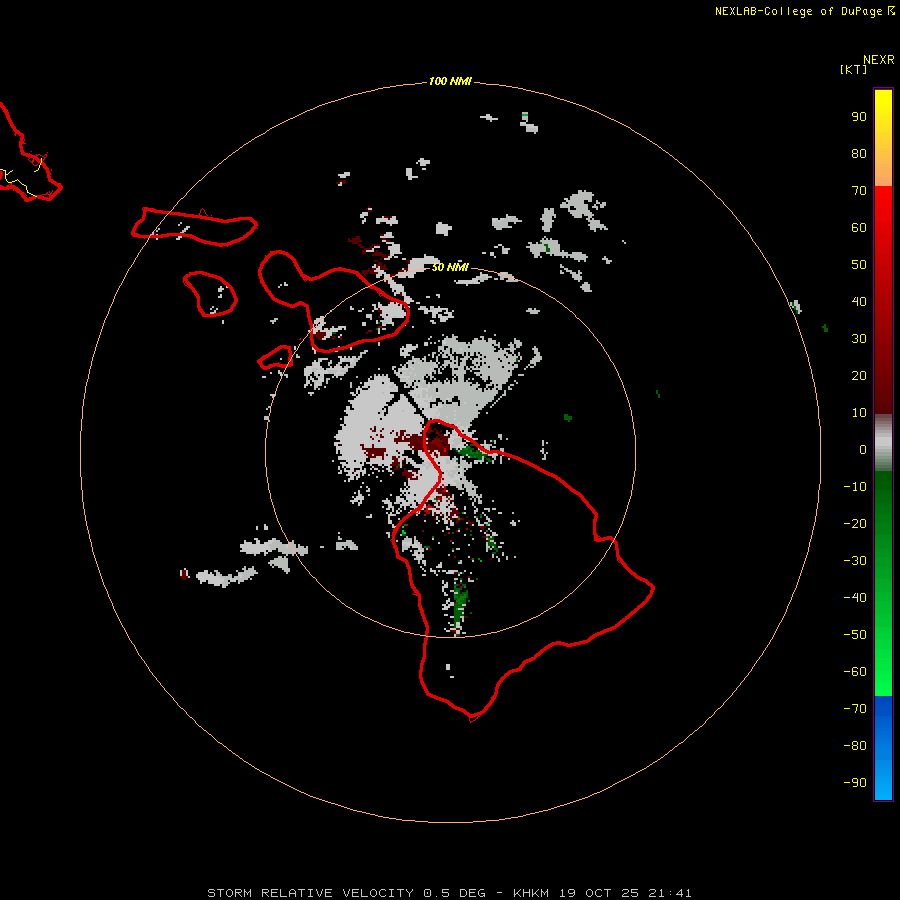Click the 90 value on velocity scale
This screenshot has width=900, height=900.
tap(859, 117)
